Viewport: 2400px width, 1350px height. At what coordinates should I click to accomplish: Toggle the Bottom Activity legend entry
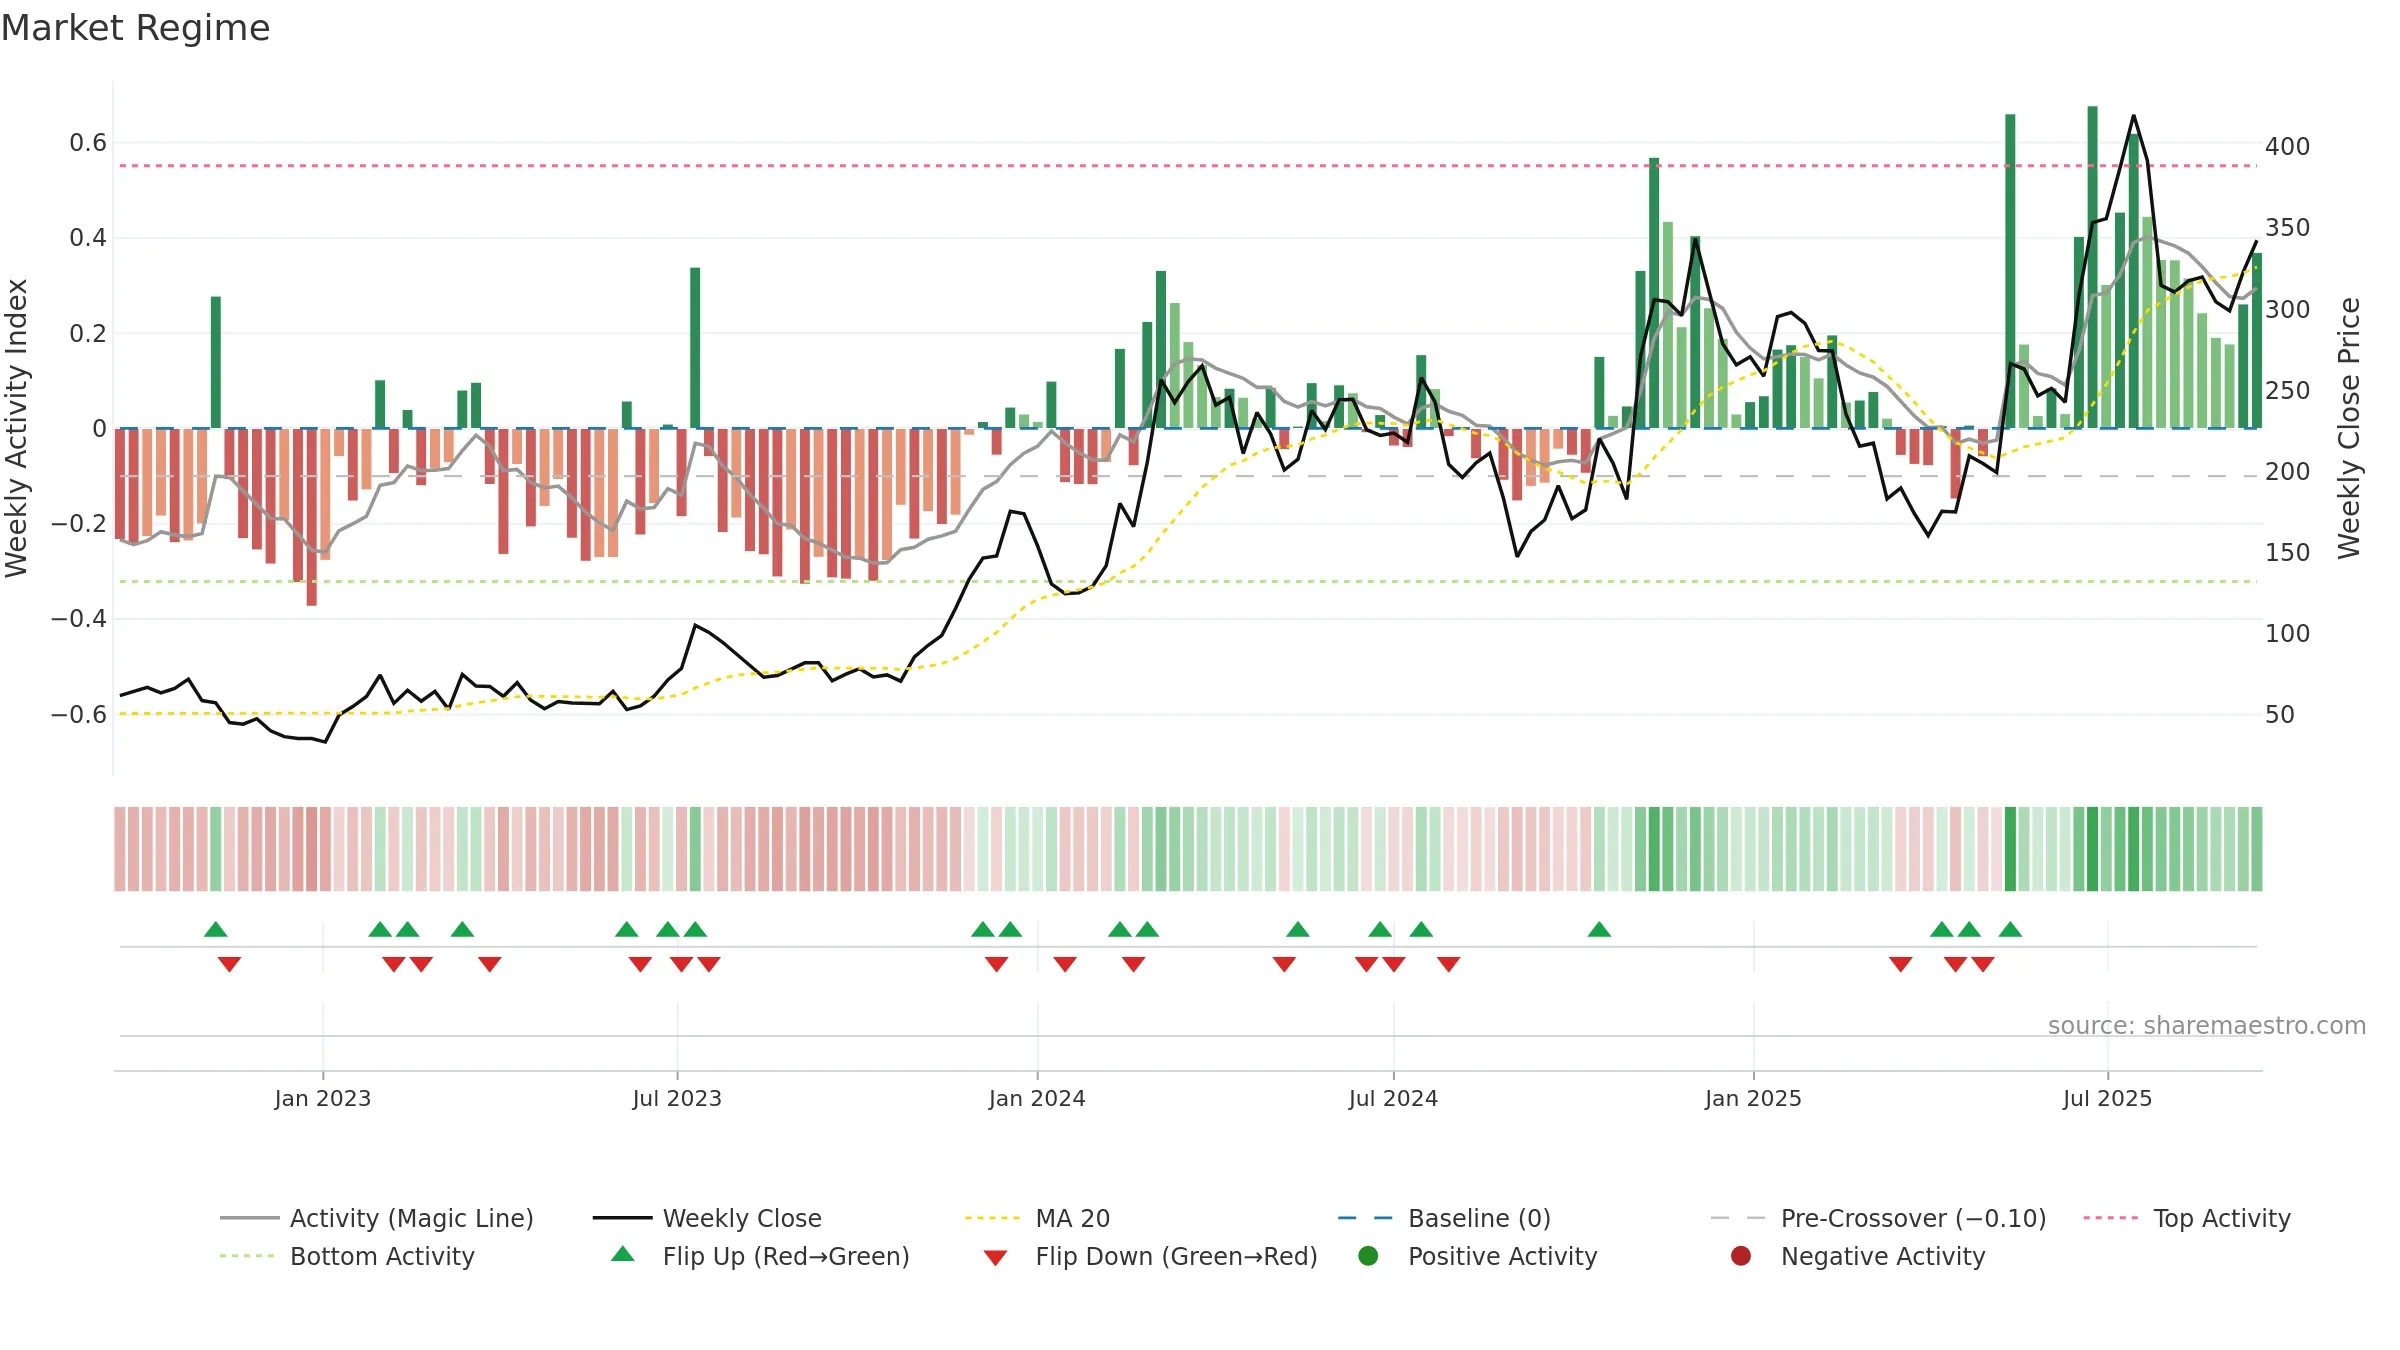coord(347,1256)
